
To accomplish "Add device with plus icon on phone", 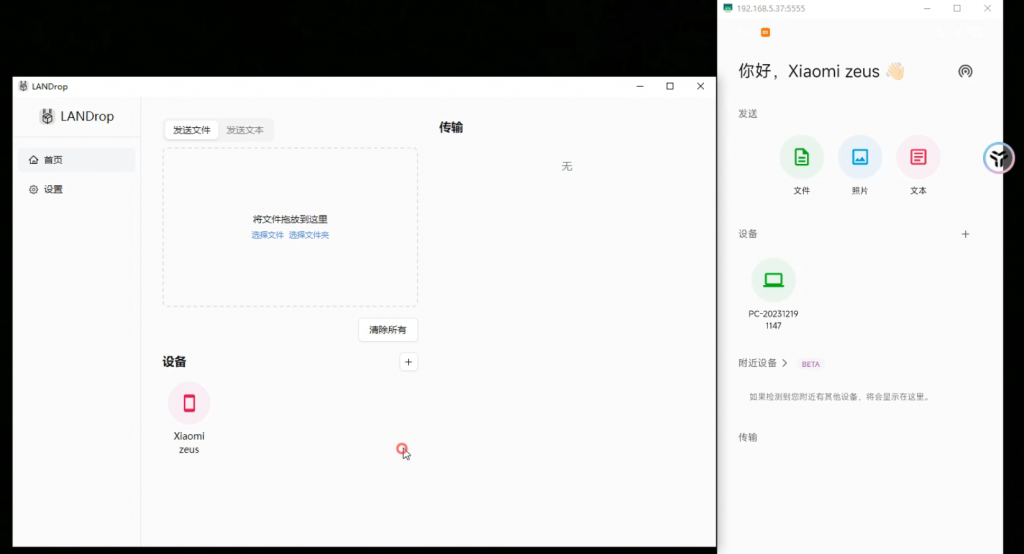I will click(965, 234).
